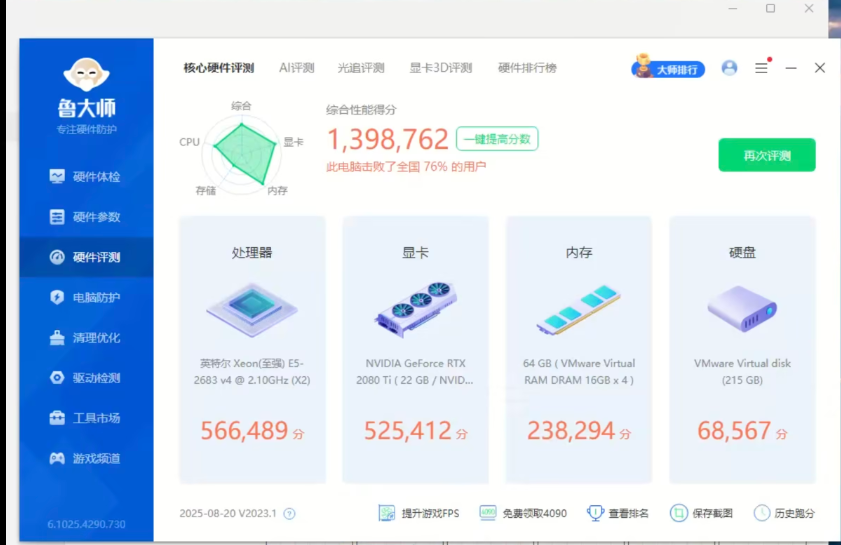
Task: Click VMware Virtual disk (215 GB) text
Action: pyautogui.click(x=742, y=372)
